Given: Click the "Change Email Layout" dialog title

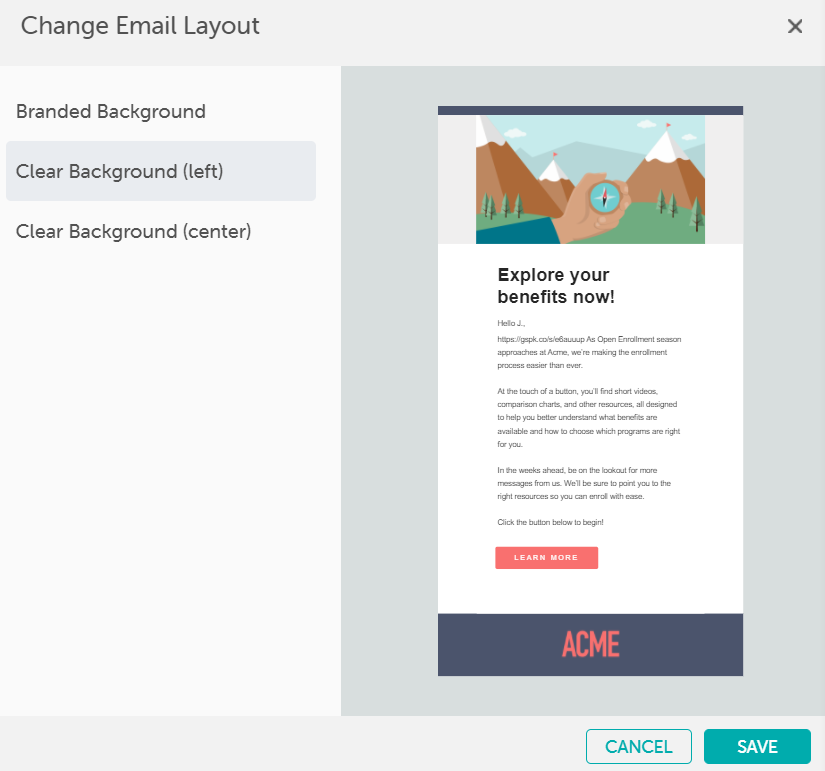Looking at the screenshot, I should tap(140, 26).
